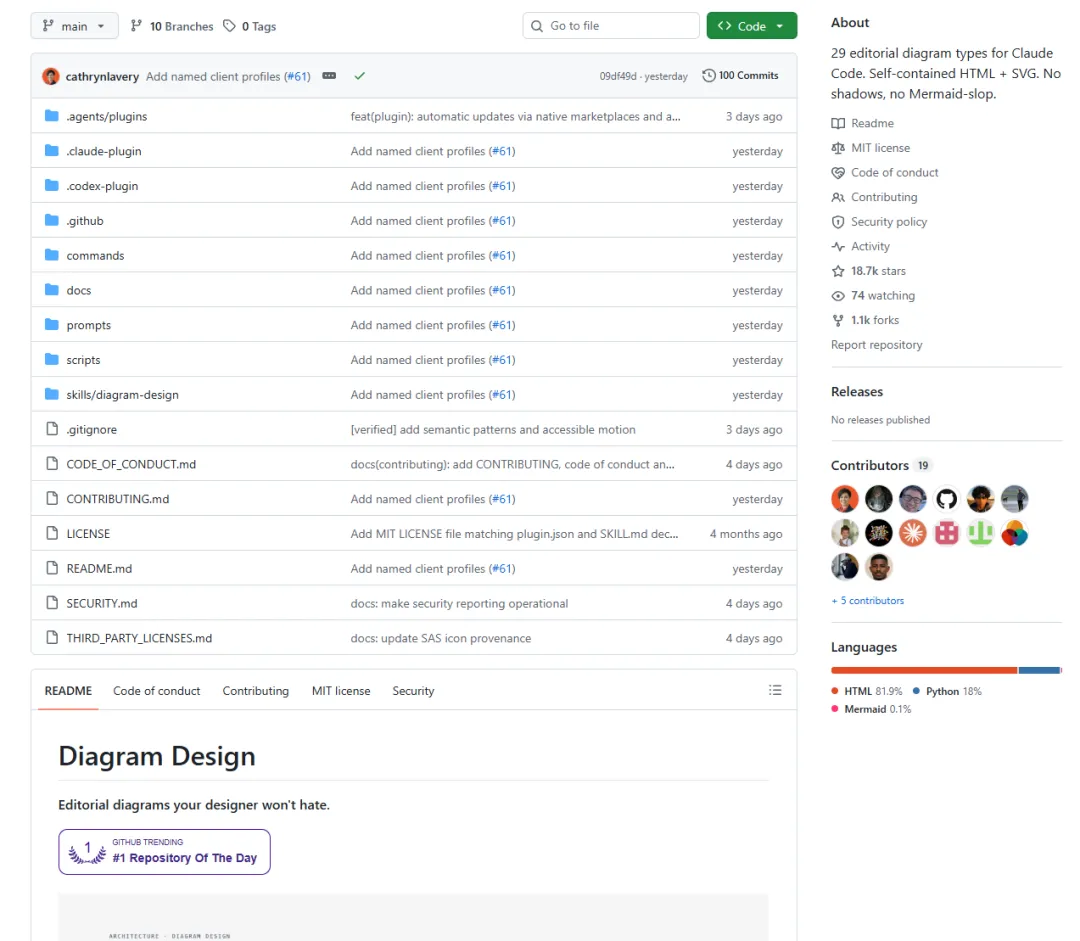Click the Activity pulse icon
This screenshot has width=1080, height=941.
click(838, 246)
